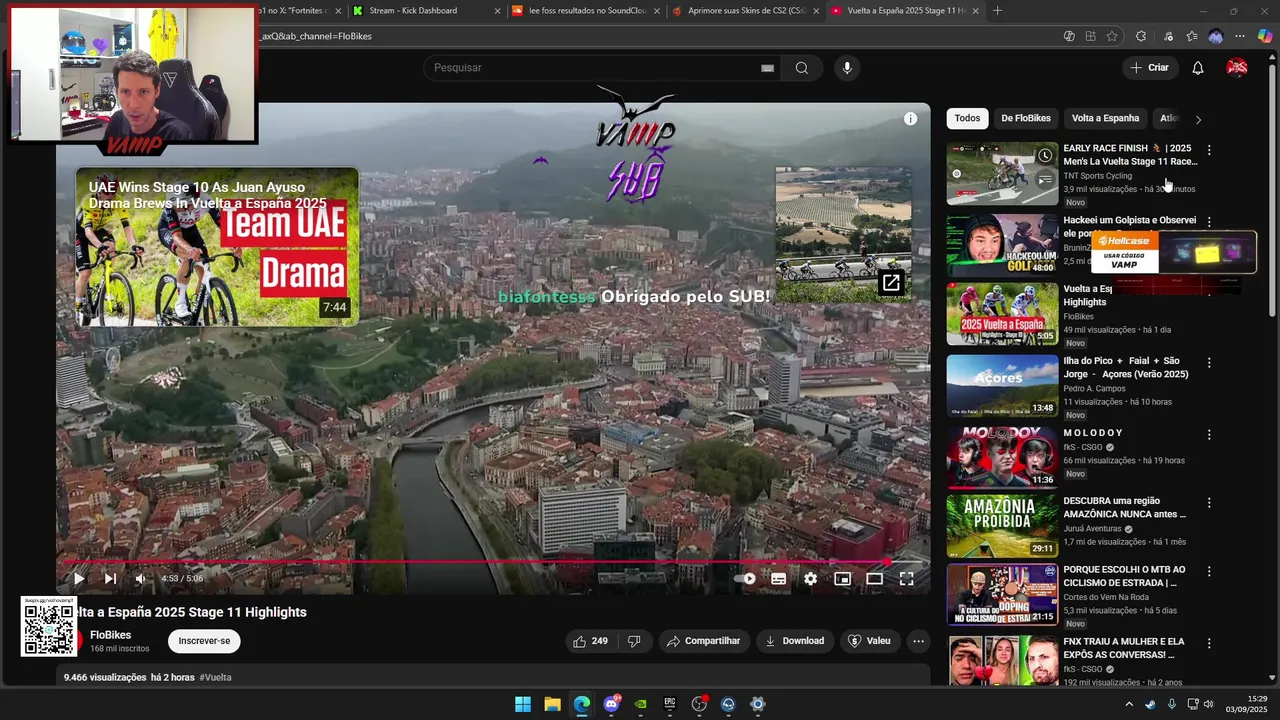Open Edge settings and more menu
The image size is (1280, 720).
[1241, 36]
